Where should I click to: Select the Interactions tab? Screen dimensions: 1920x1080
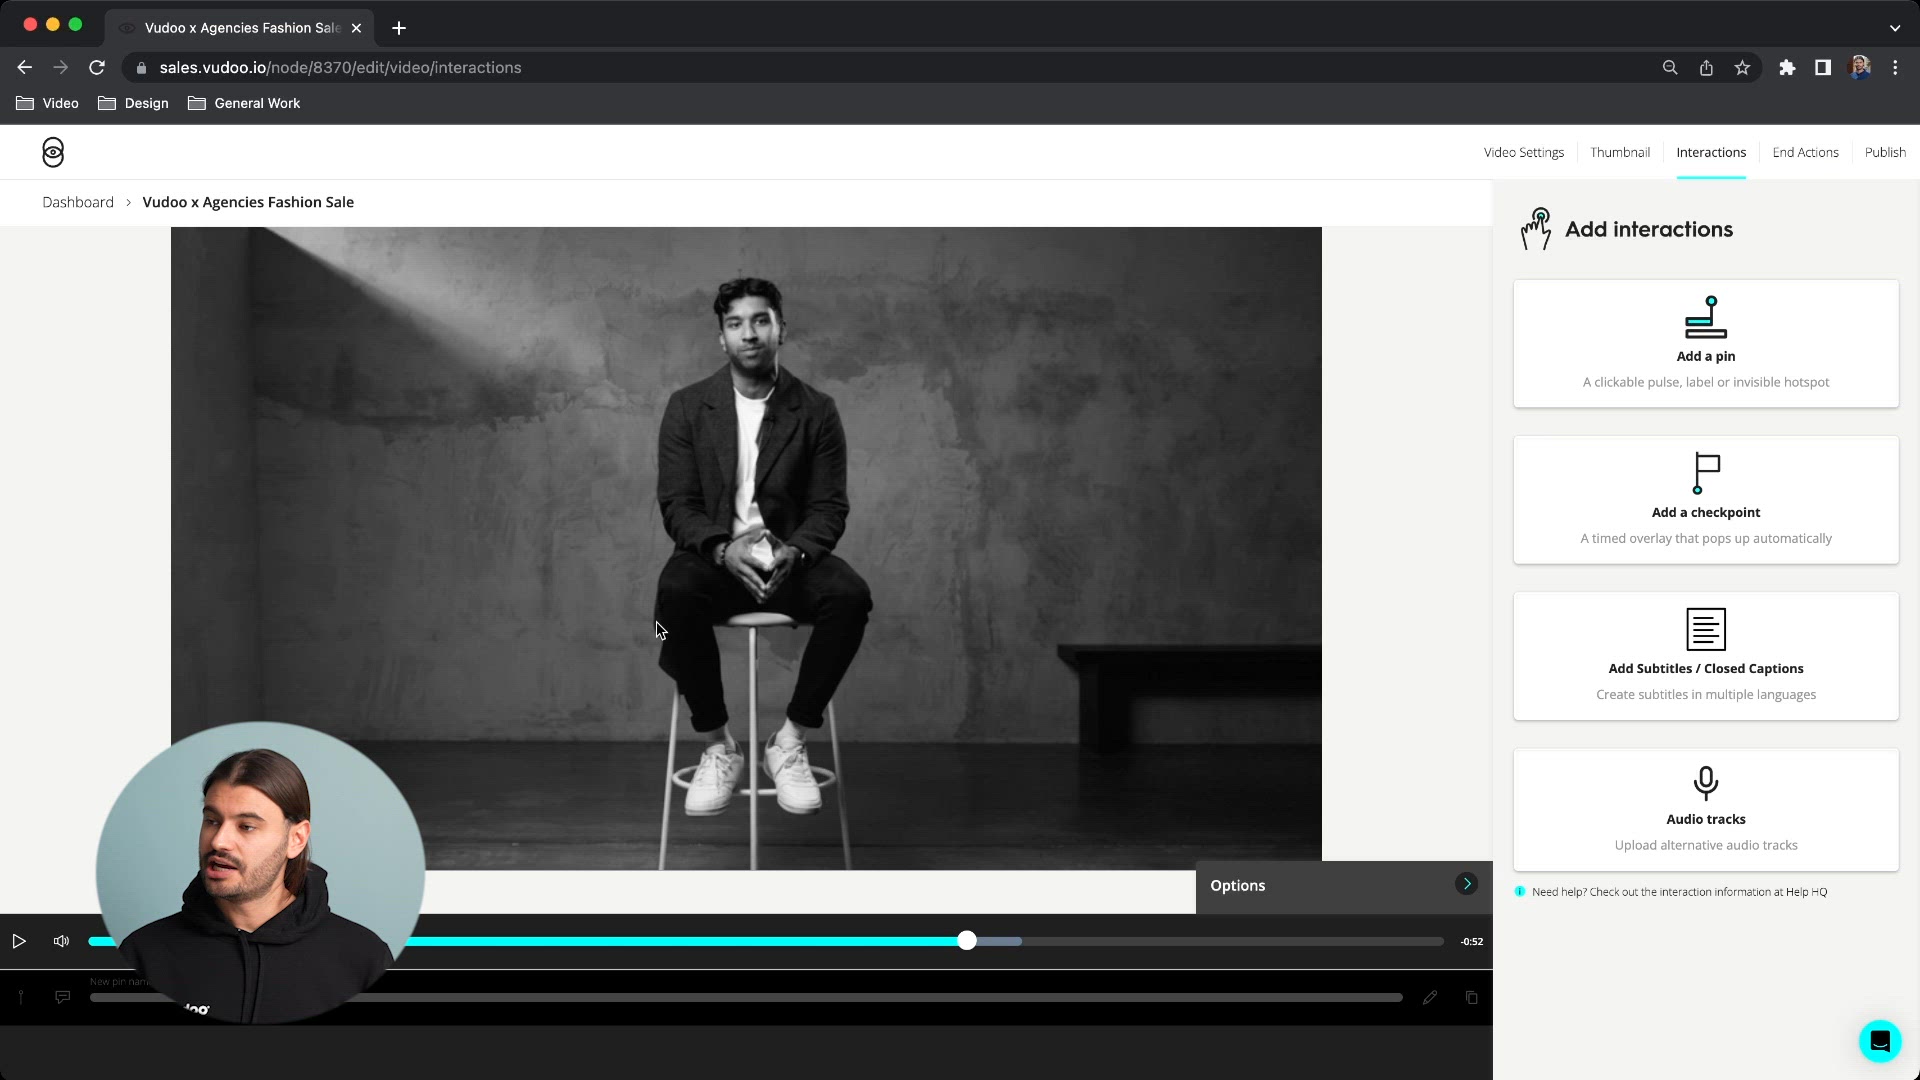[x=1711, y=152]
